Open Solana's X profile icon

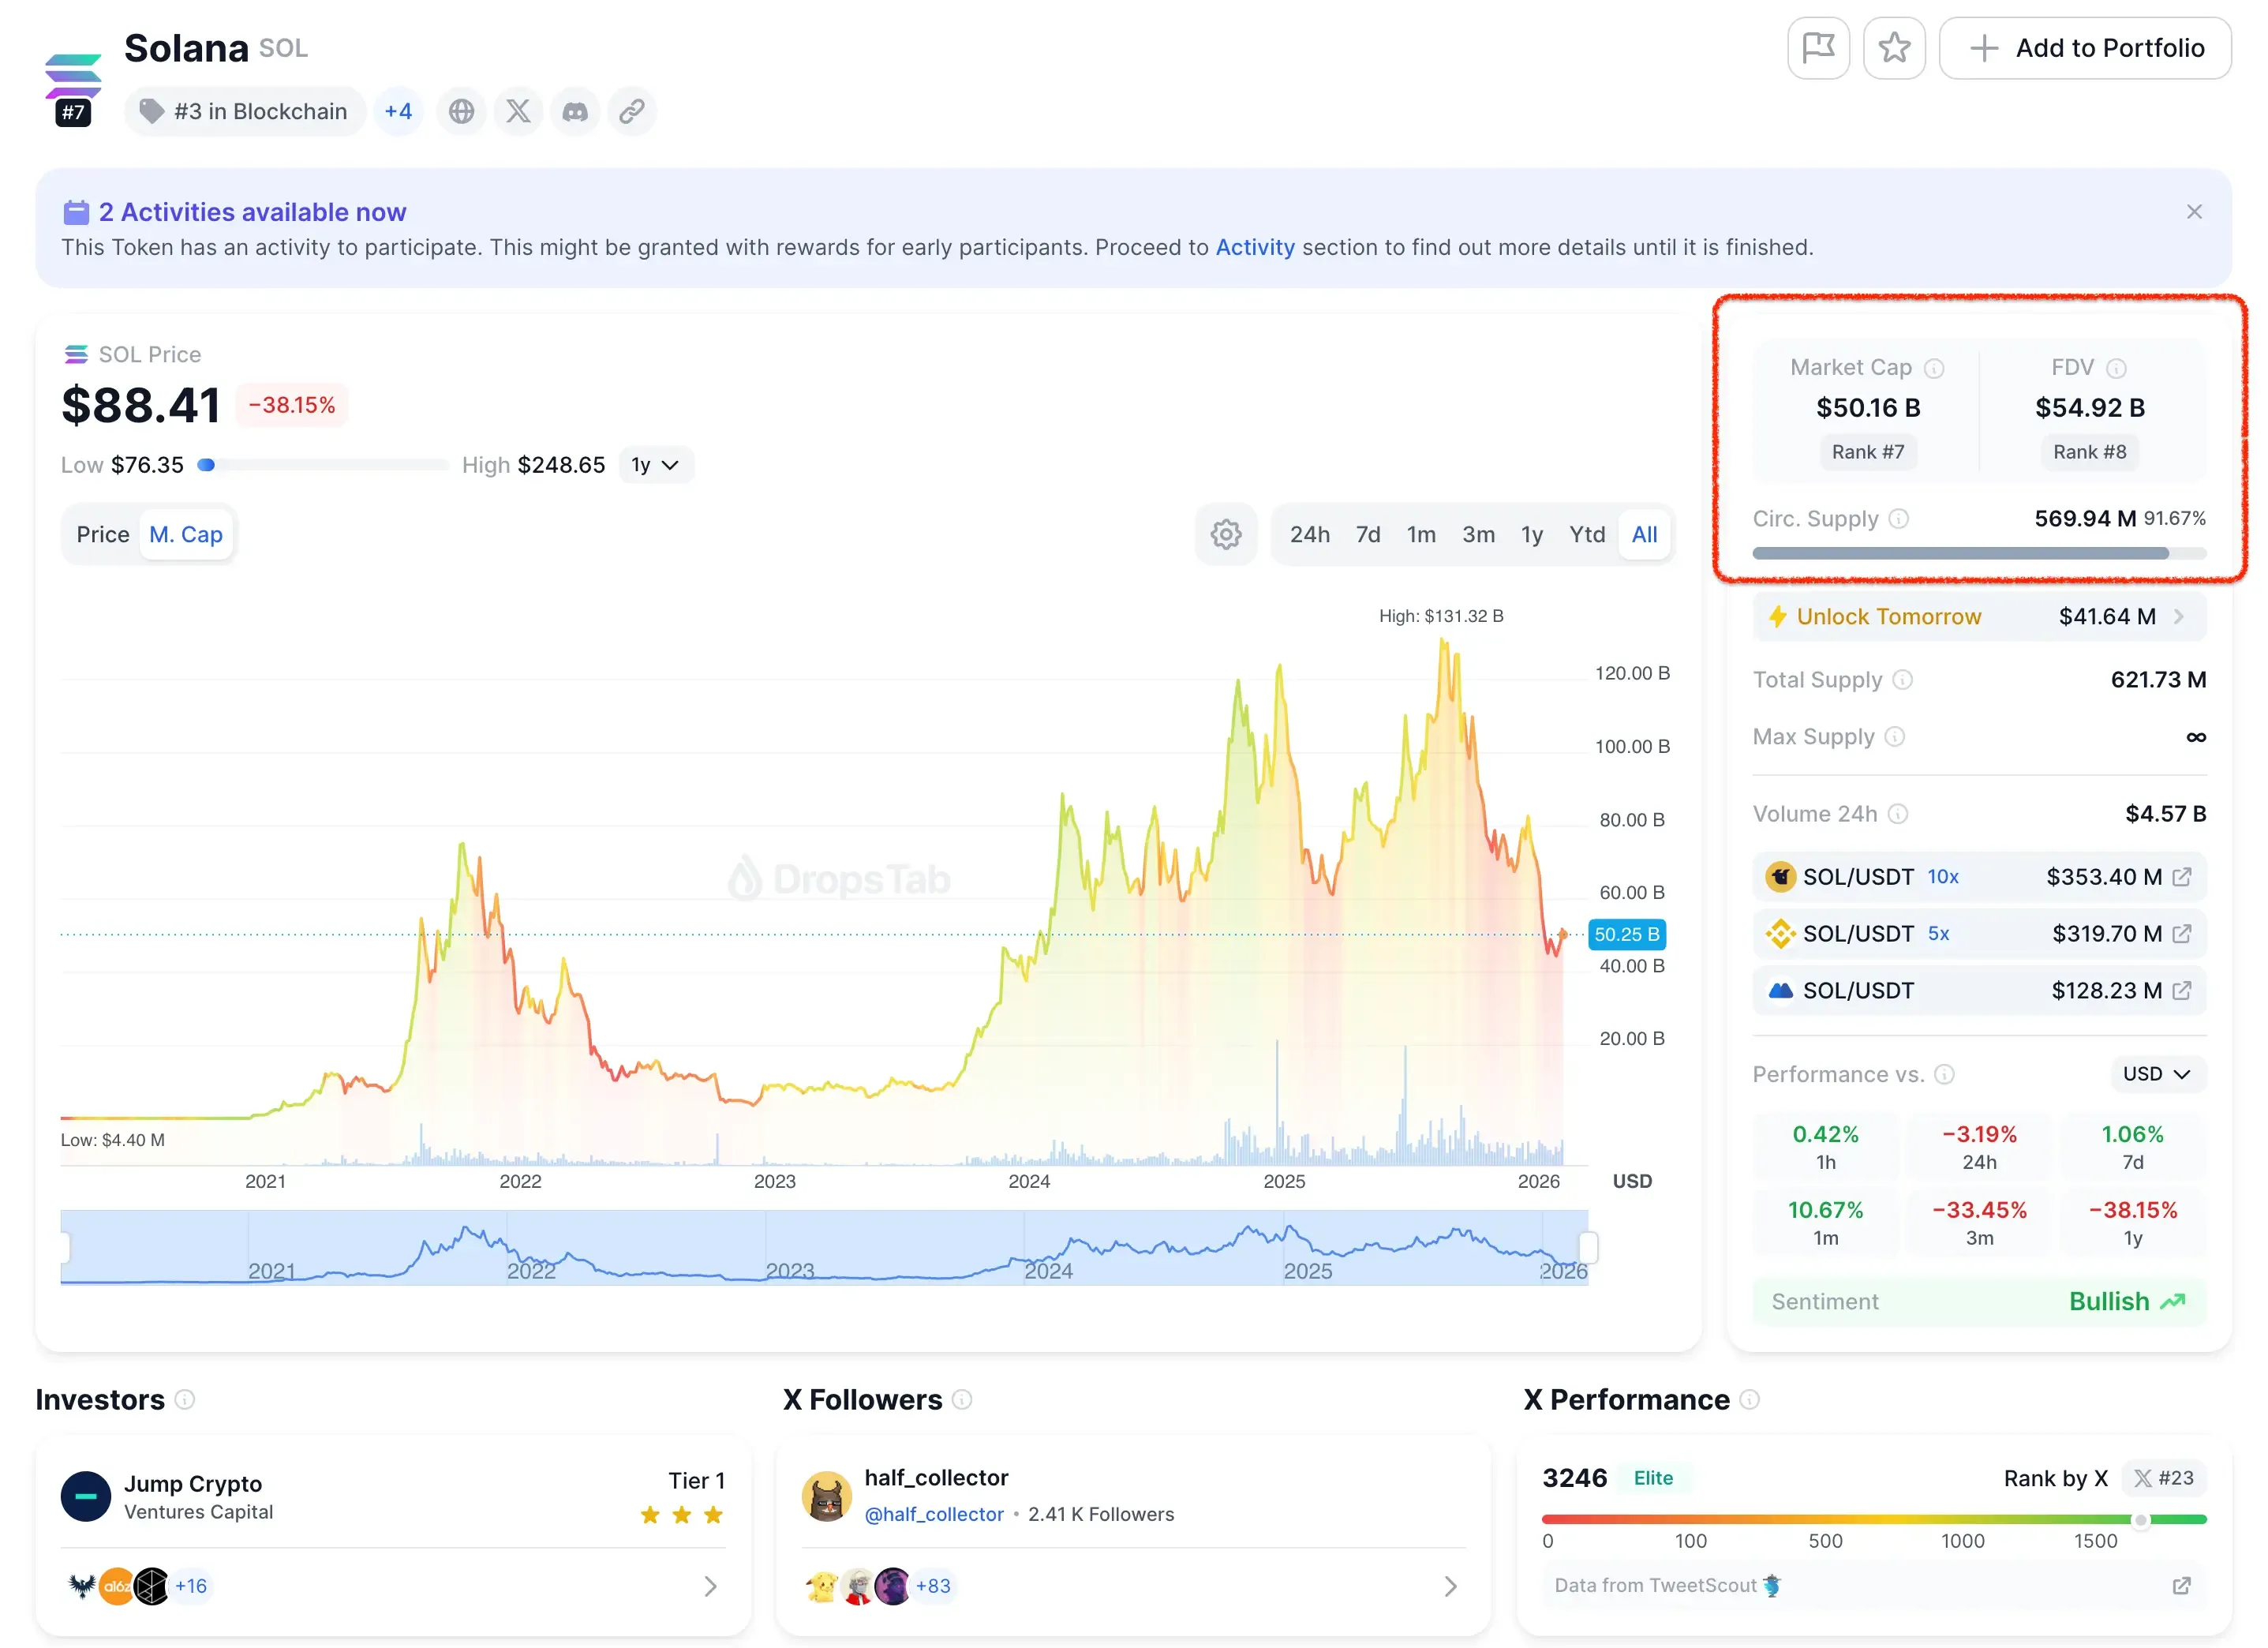[x=518, y=111]
